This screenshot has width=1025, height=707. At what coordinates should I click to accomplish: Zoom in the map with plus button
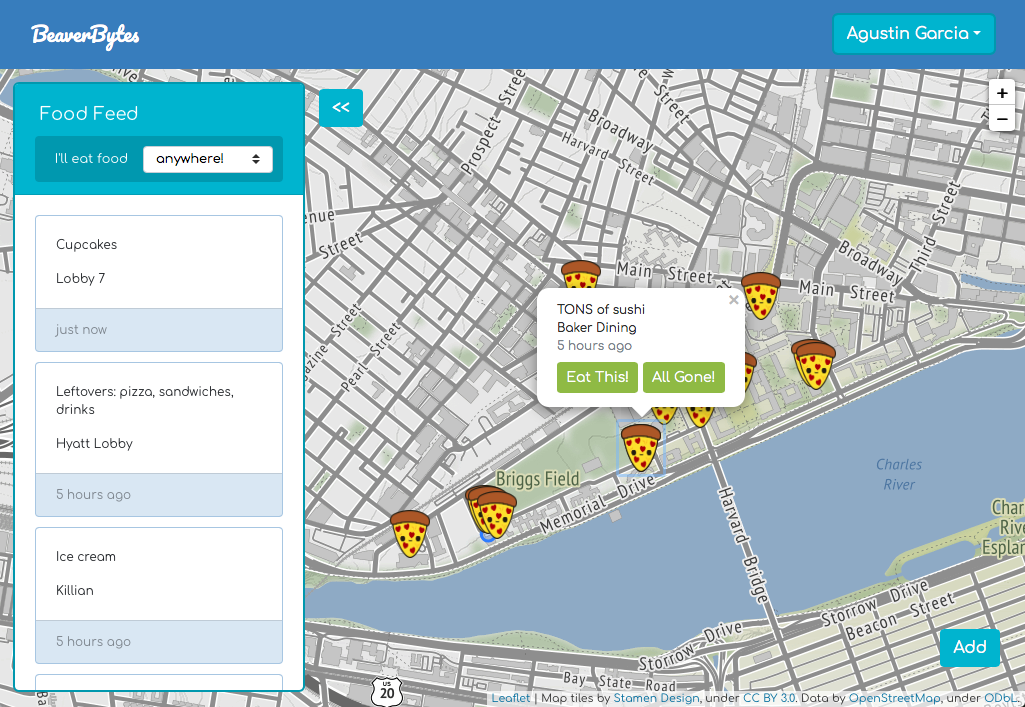(1001, 93)
